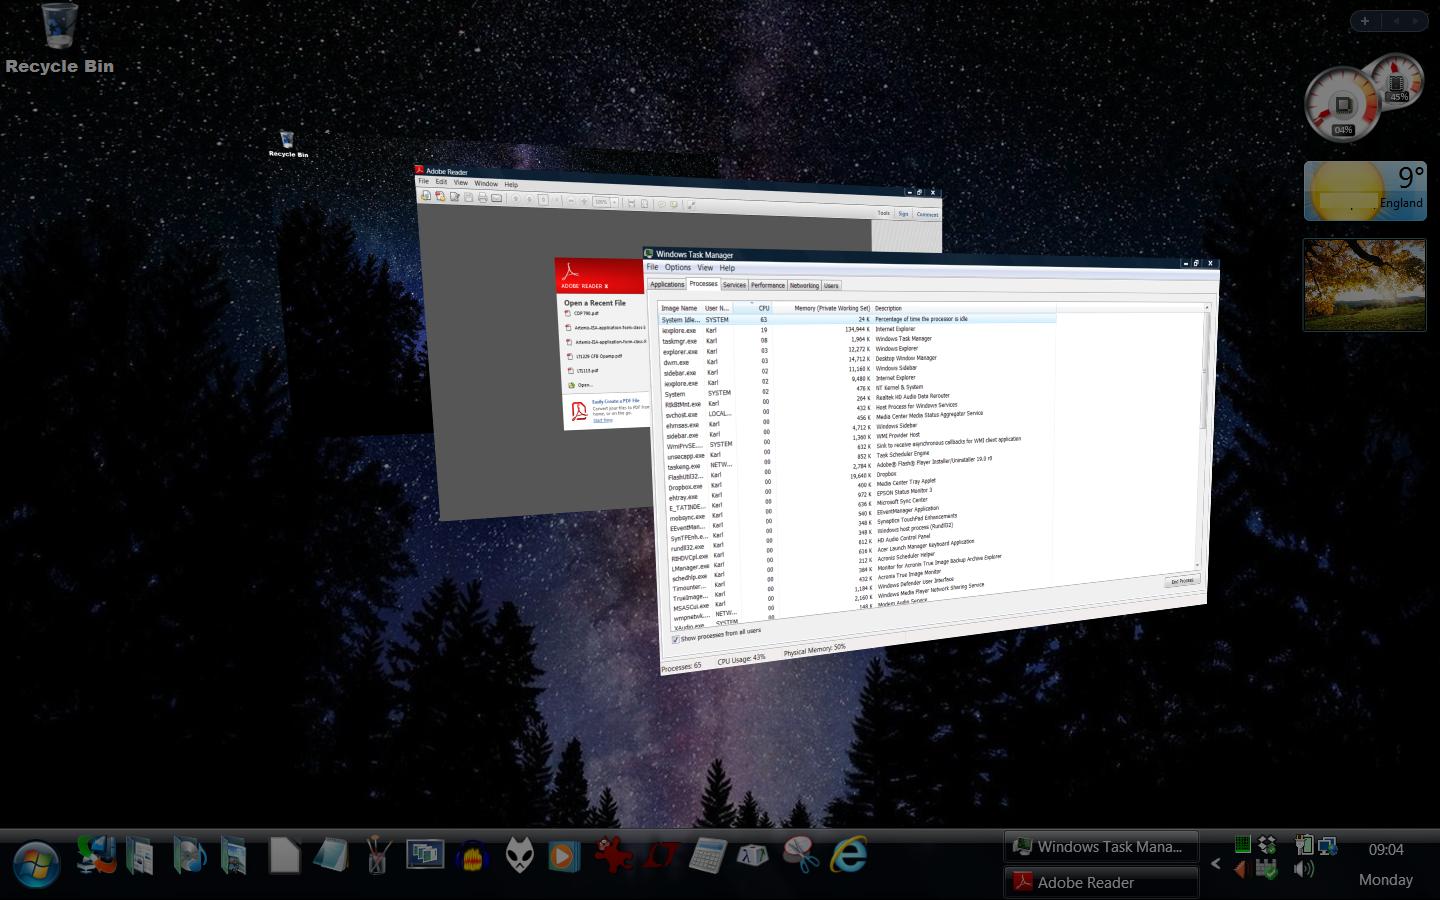Open the lambda keyboard-key icon in taskbar
The image size is (1440, 900).
pyautogui.click(x=753, y=856)
